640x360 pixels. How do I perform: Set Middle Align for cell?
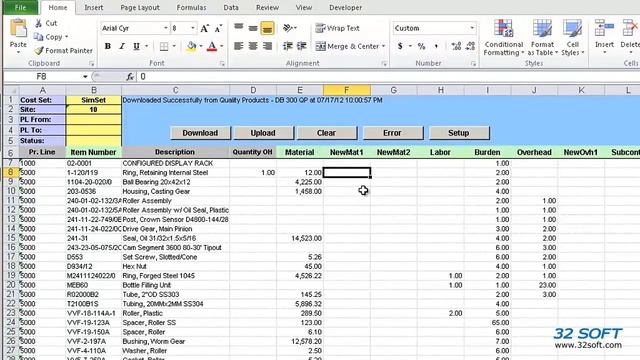pos(253,28)
